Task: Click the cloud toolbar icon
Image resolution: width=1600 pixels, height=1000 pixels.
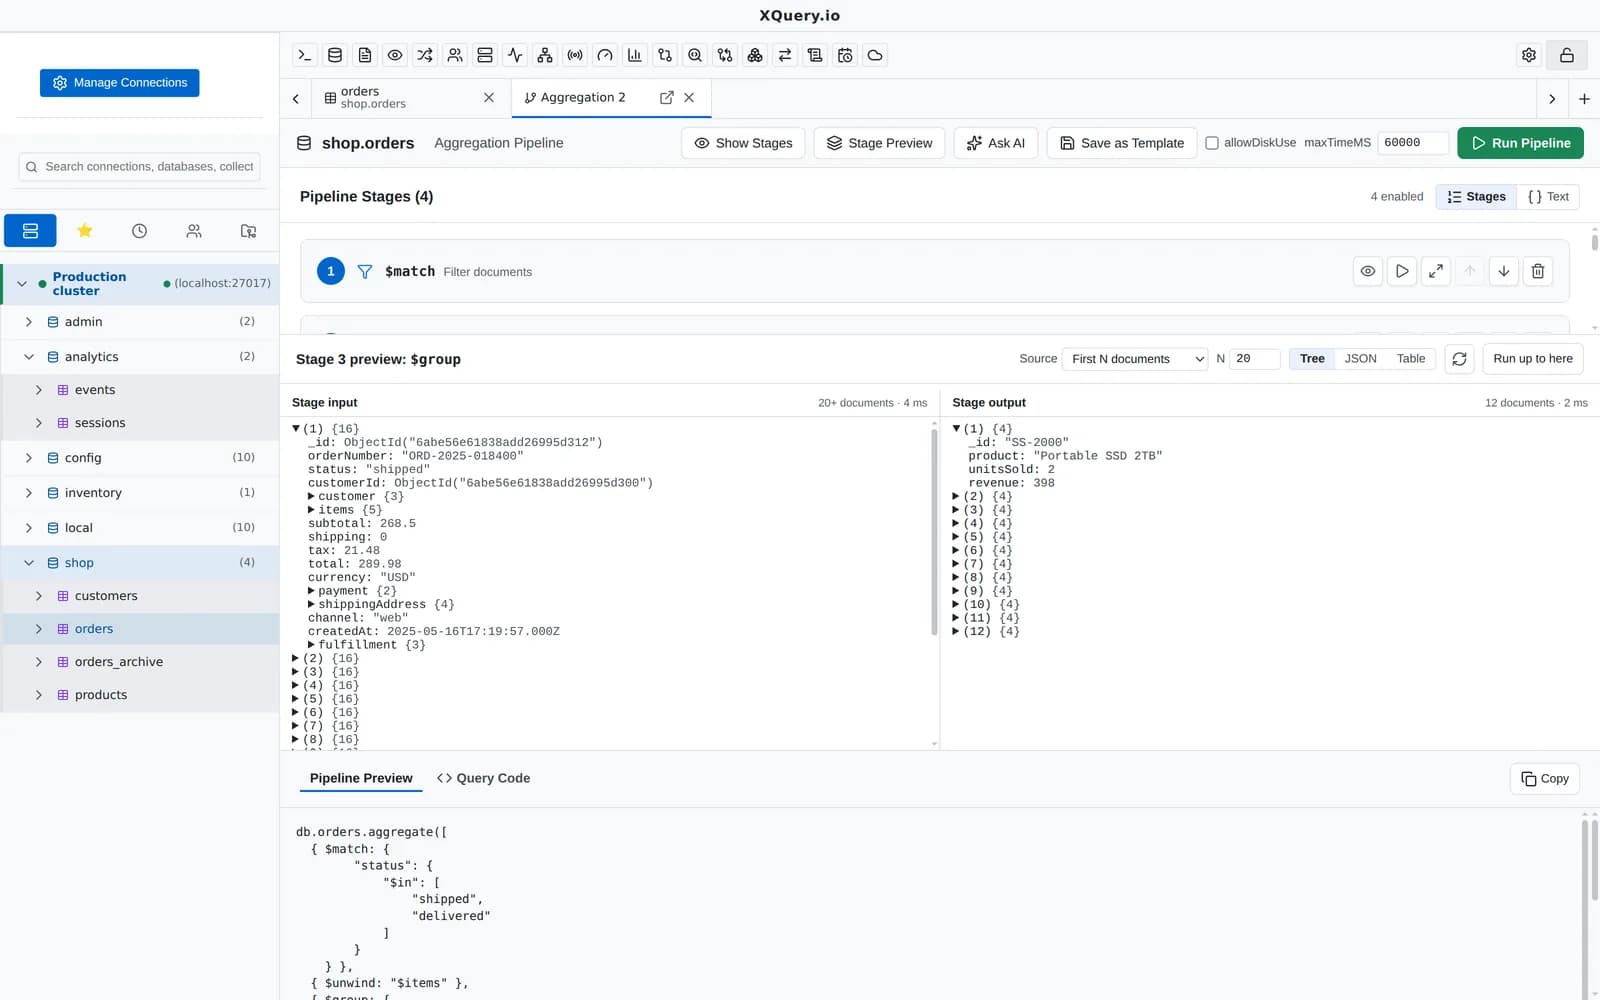Action: tap(875, 55)
